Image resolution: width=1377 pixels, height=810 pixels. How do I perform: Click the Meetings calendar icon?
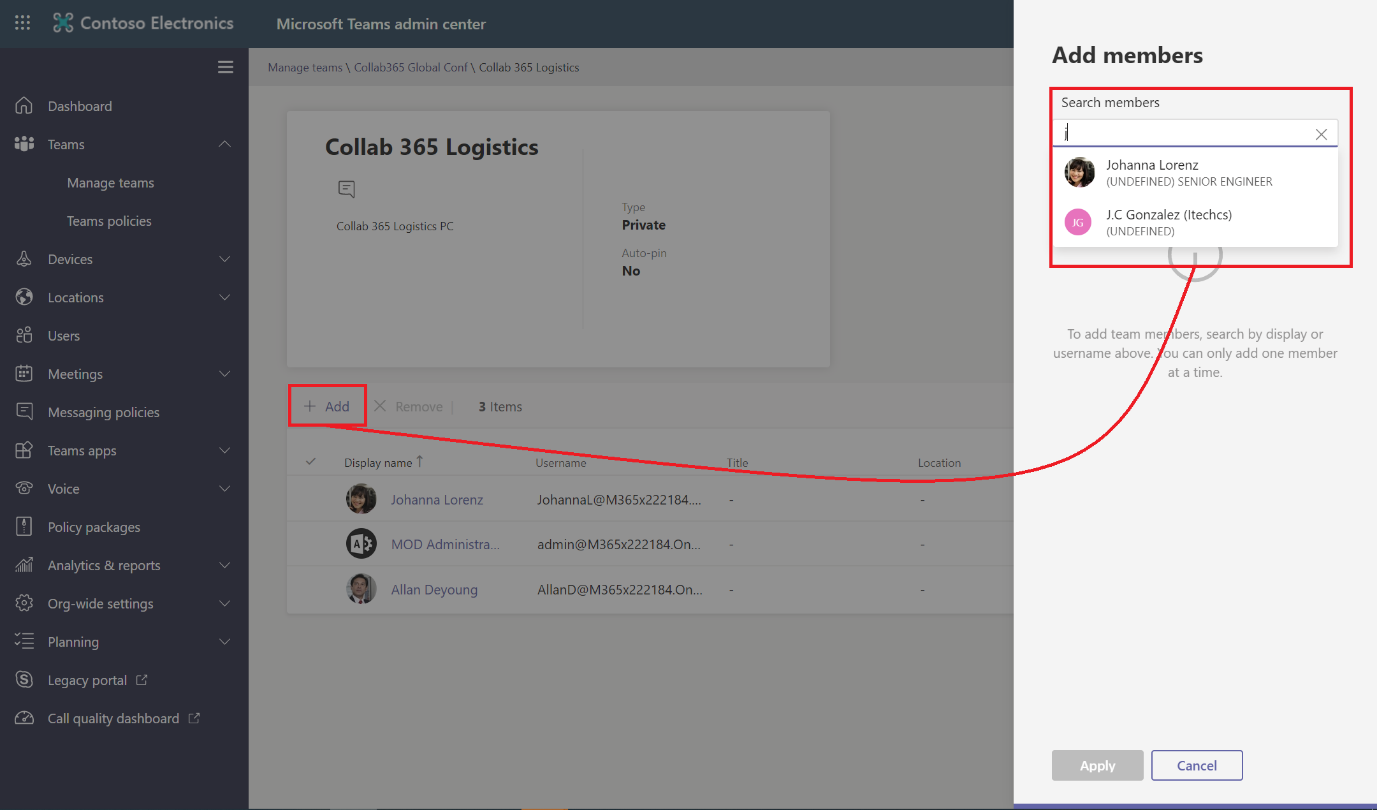(x=25, y=374)
